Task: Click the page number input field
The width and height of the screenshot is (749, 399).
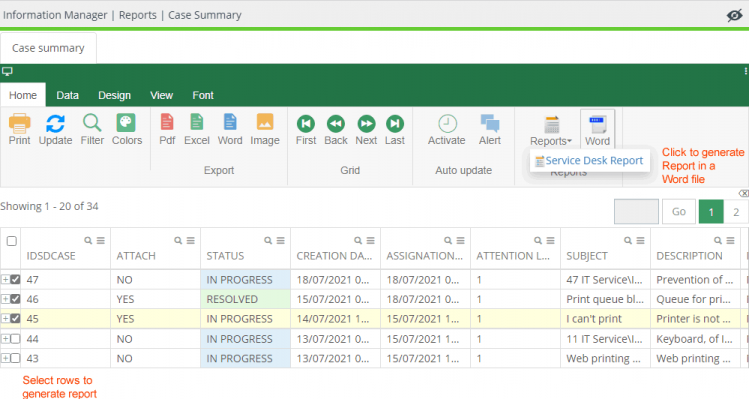Action: pyautogui.click(x=636, y=212)
